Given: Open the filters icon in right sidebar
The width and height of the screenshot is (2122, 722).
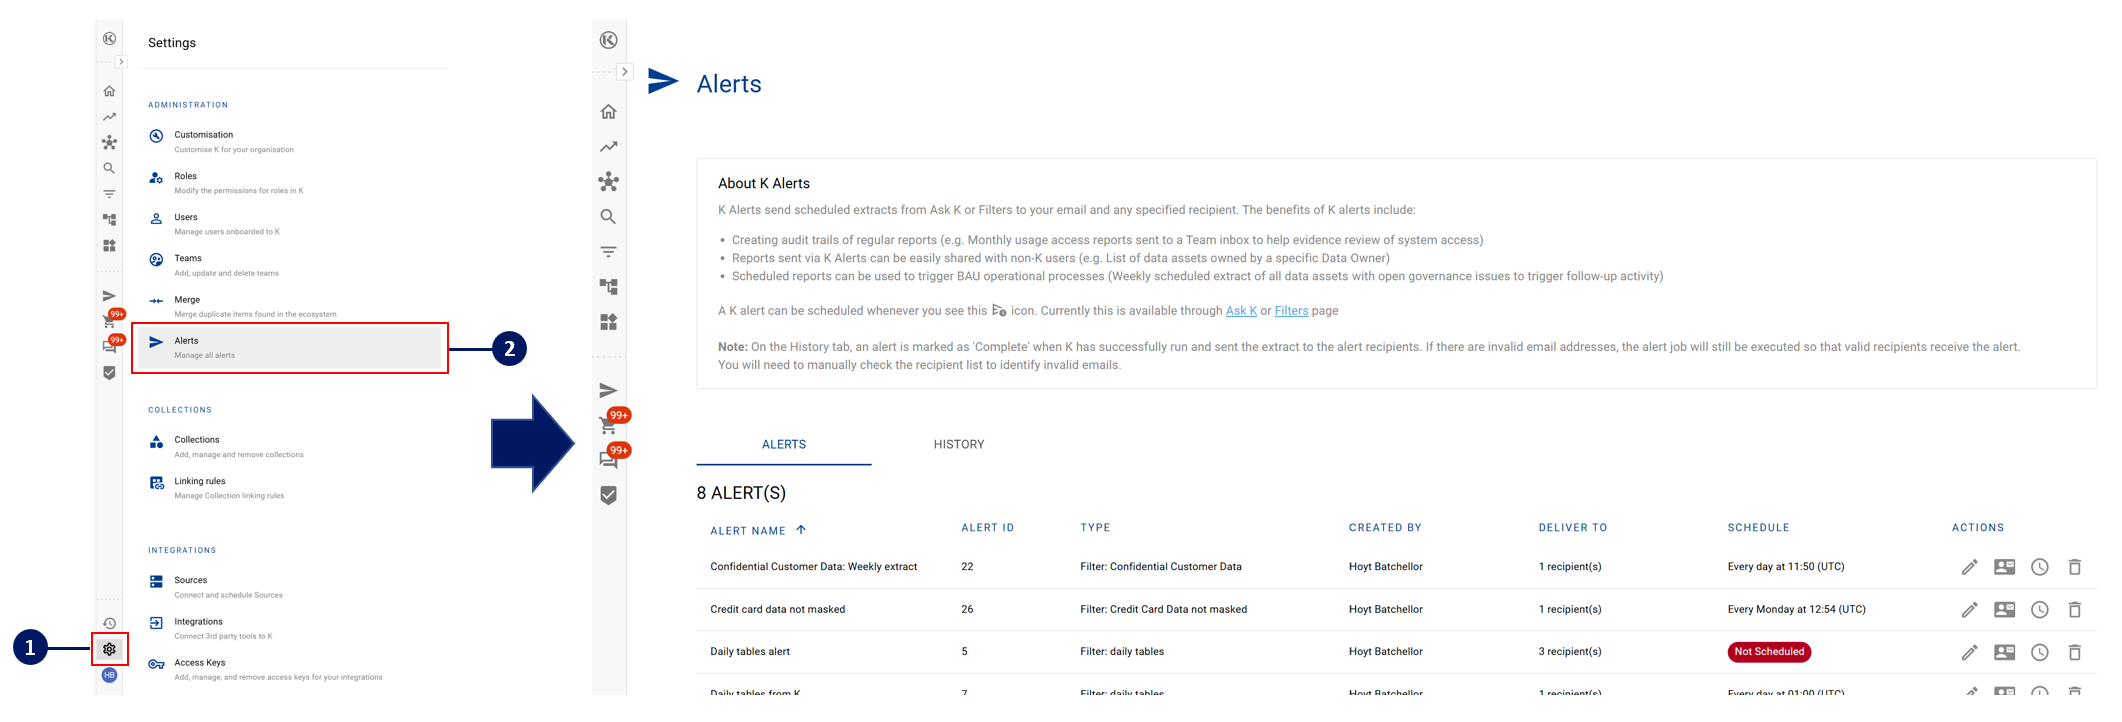Looking at the screenshot, I should click(608, 252).
